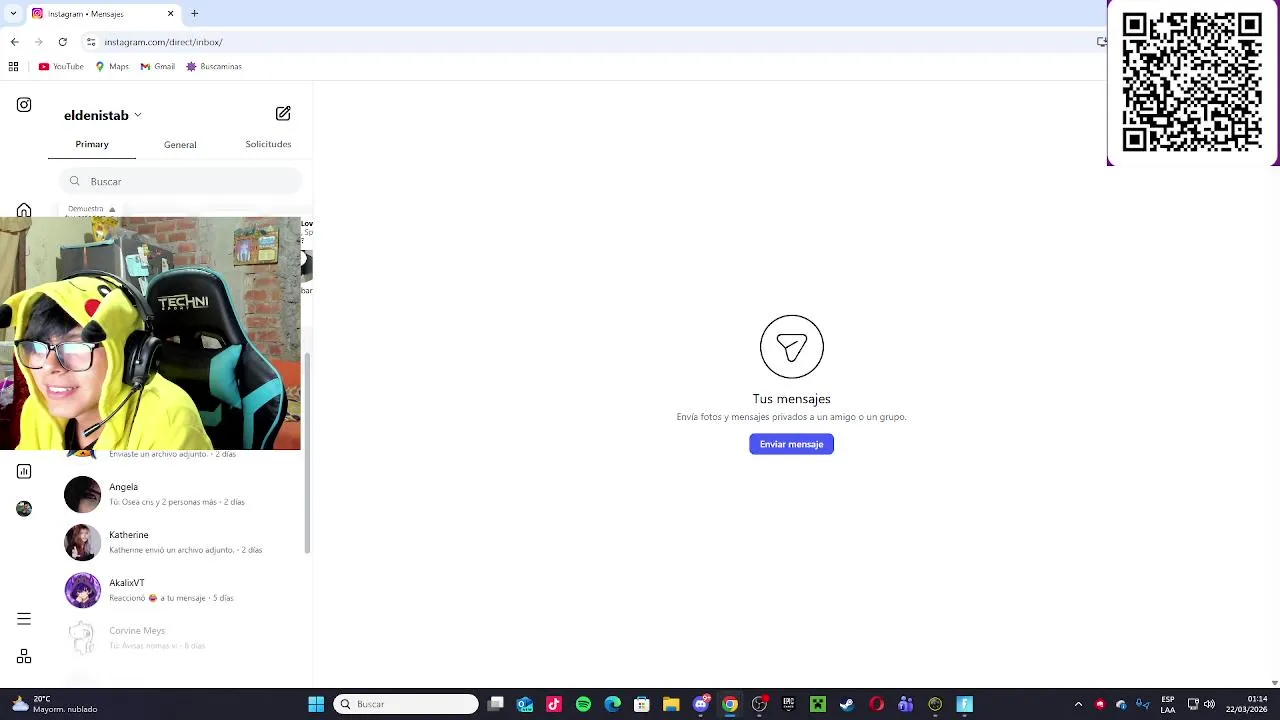
Task: Show hidden system tray icons
Action: tap(1078, 704)
